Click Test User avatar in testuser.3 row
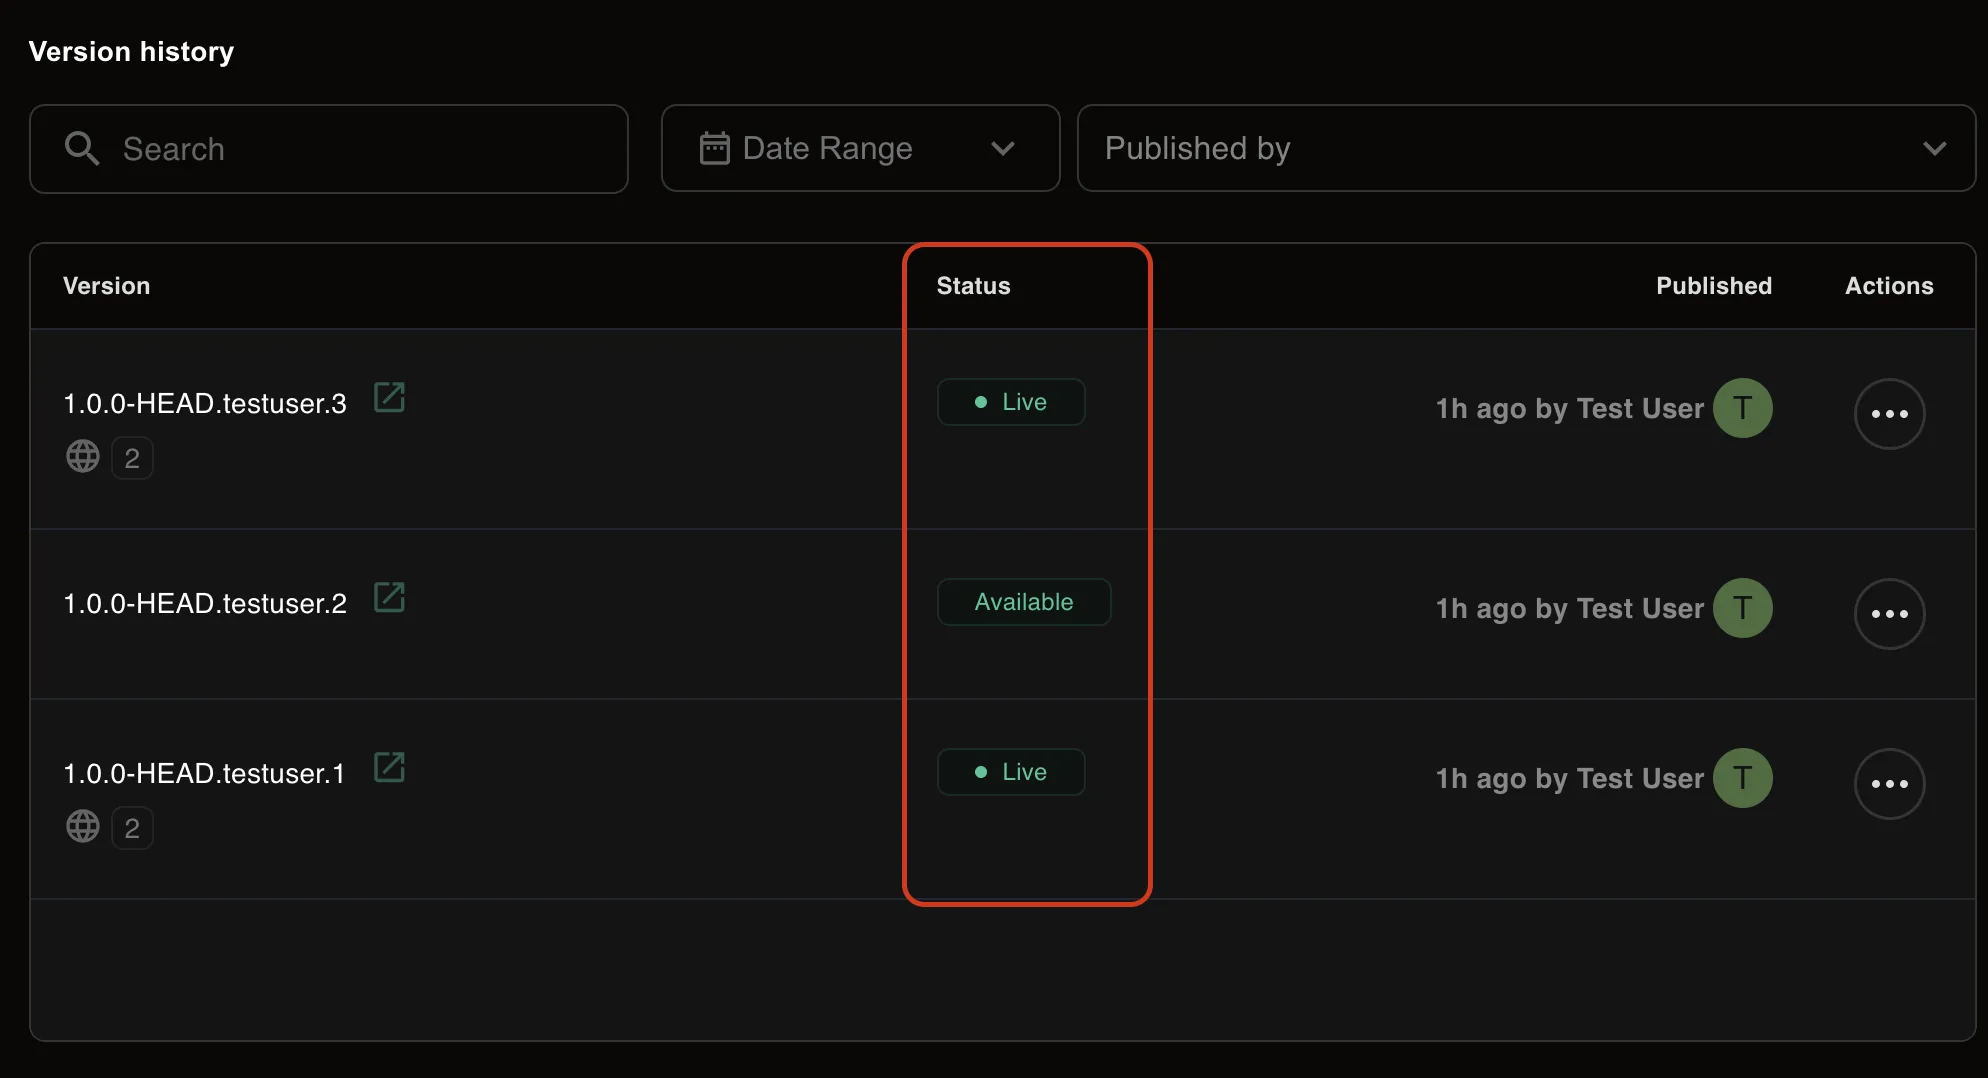Screen dimensions: 1988x1078 (x=1742, y=408)
